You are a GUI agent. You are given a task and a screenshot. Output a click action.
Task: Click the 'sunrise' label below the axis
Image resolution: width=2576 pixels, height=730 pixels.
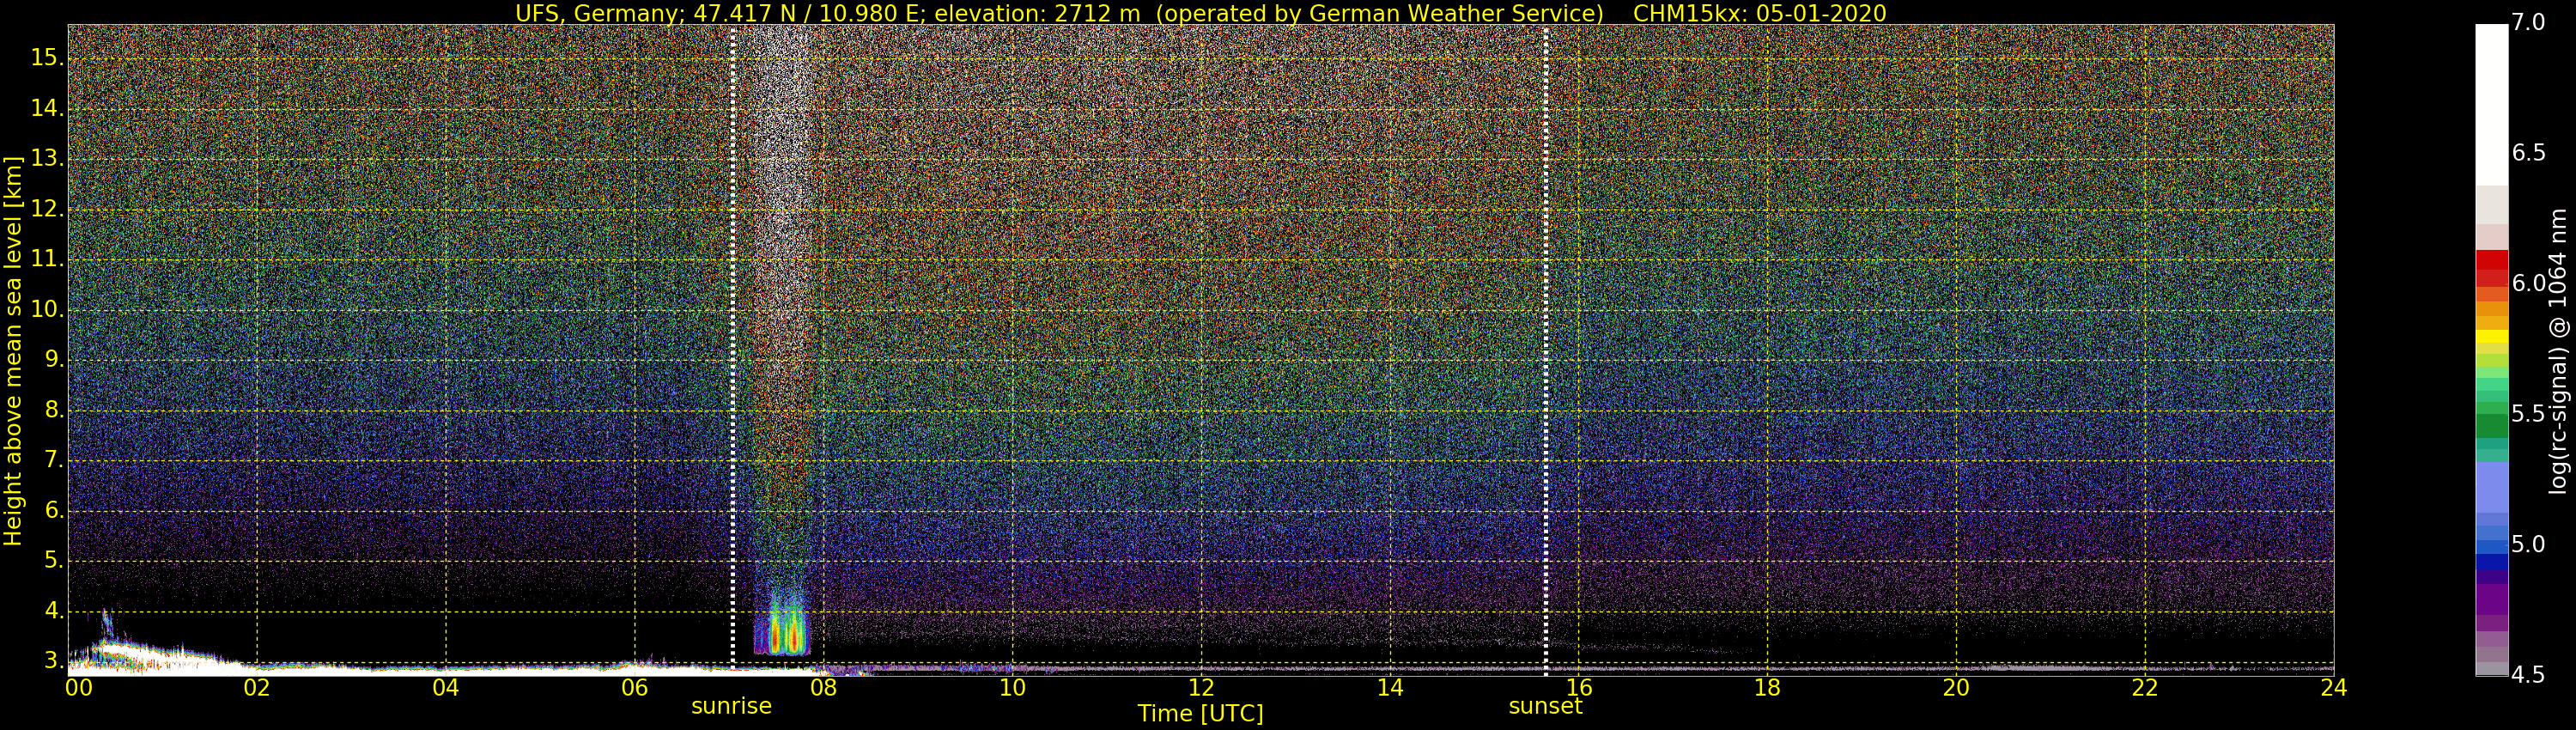731,706
